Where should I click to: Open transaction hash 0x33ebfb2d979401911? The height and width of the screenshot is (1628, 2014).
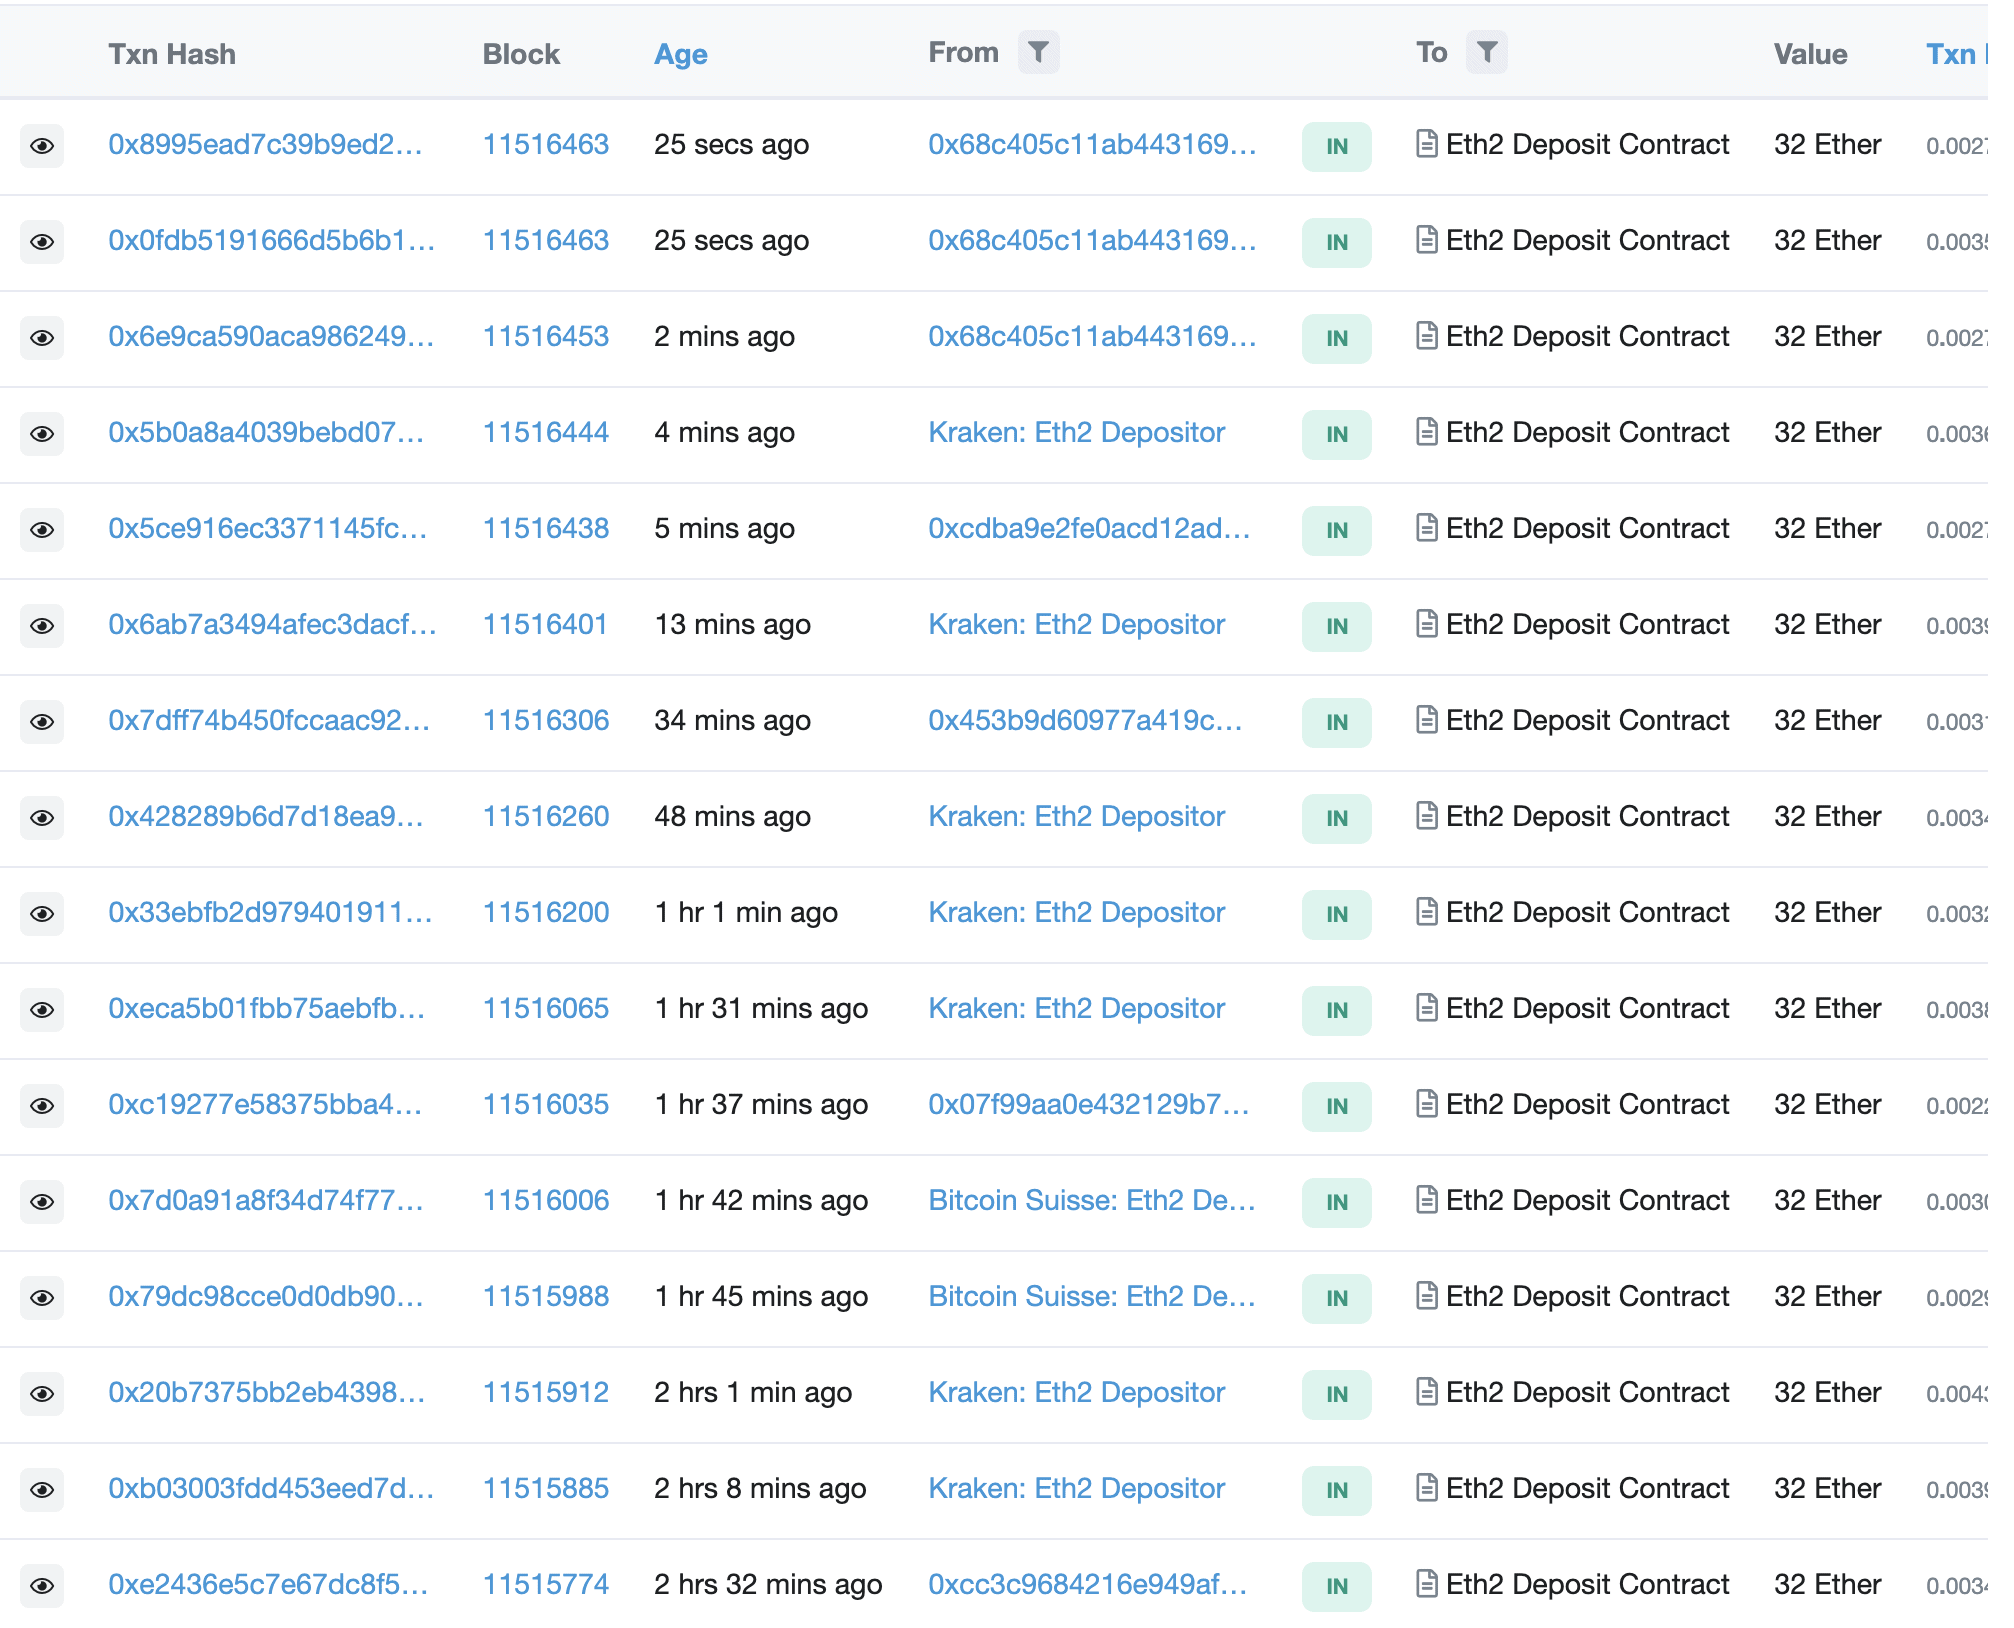pos(270,913)
